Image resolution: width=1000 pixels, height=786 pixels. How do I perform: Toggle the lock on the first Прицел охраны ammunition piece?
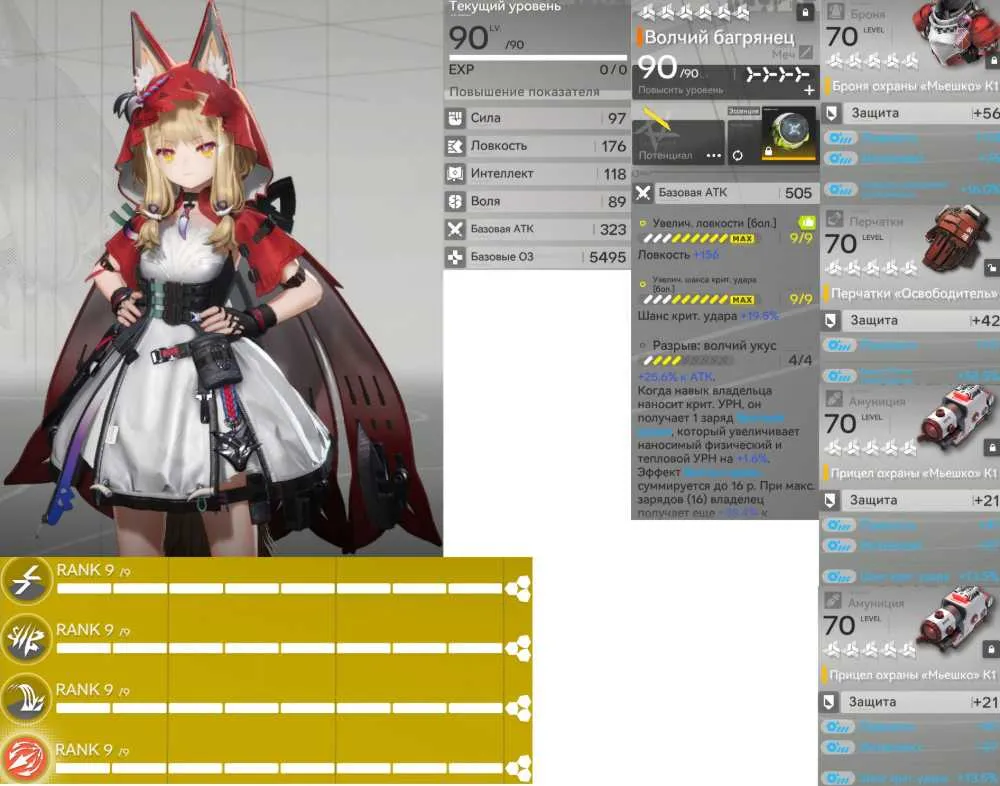tap(992, 449)
